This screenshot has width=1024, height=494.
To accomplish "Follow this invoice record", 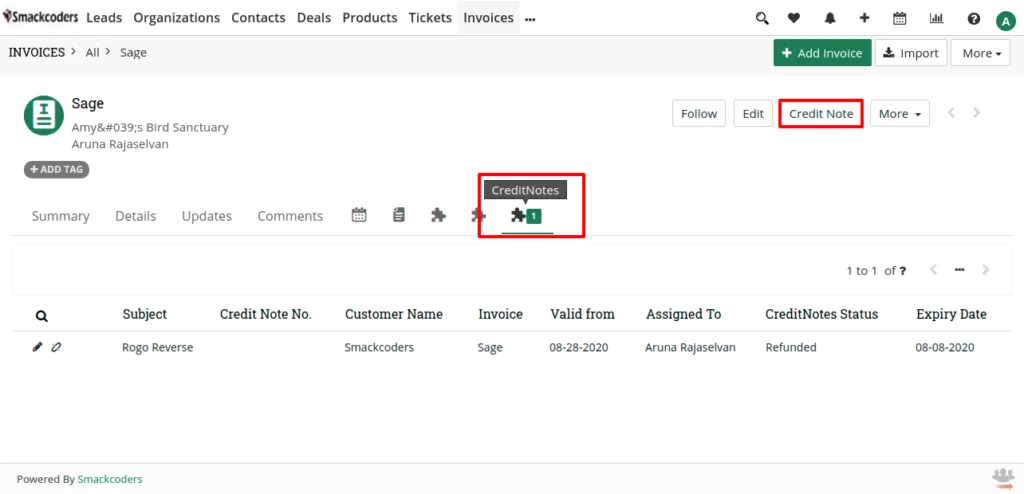I will (699, 114).
